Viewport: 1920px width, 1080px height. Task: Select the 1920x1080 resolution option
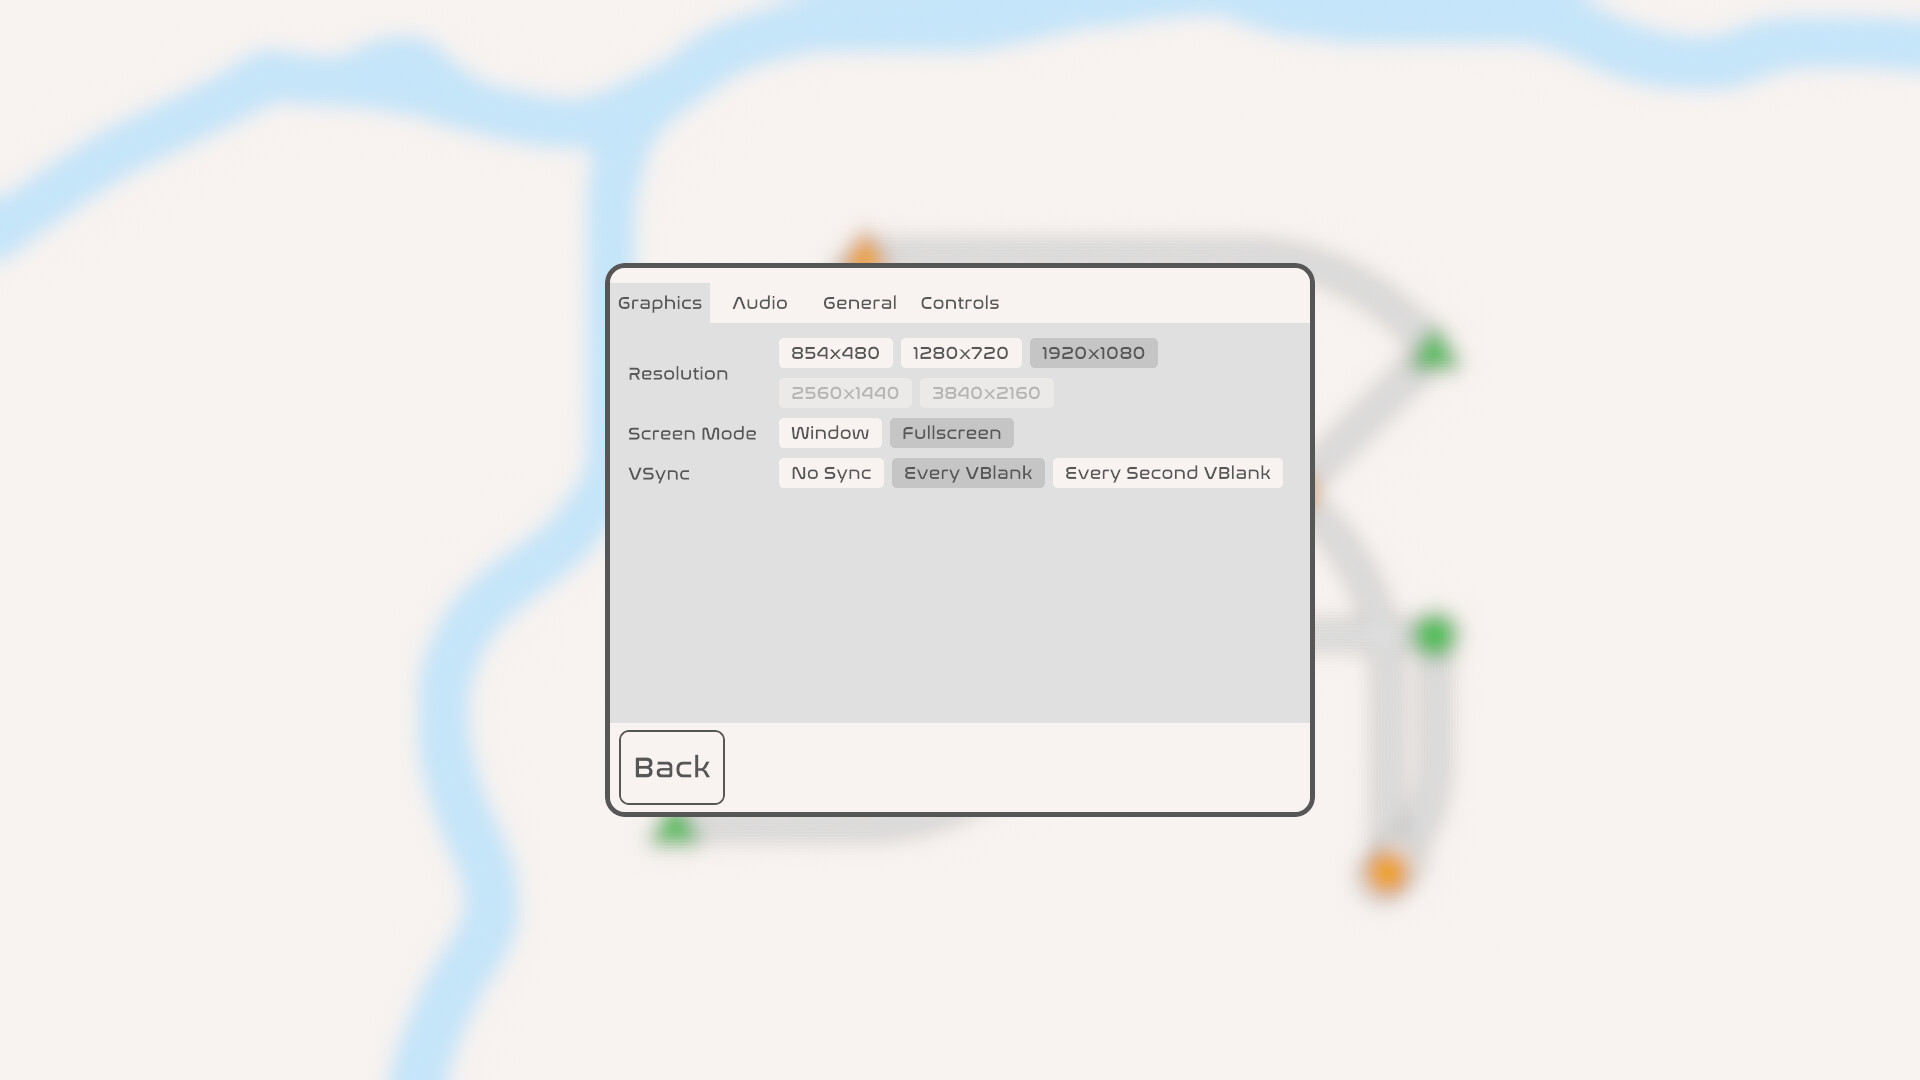1093,352
